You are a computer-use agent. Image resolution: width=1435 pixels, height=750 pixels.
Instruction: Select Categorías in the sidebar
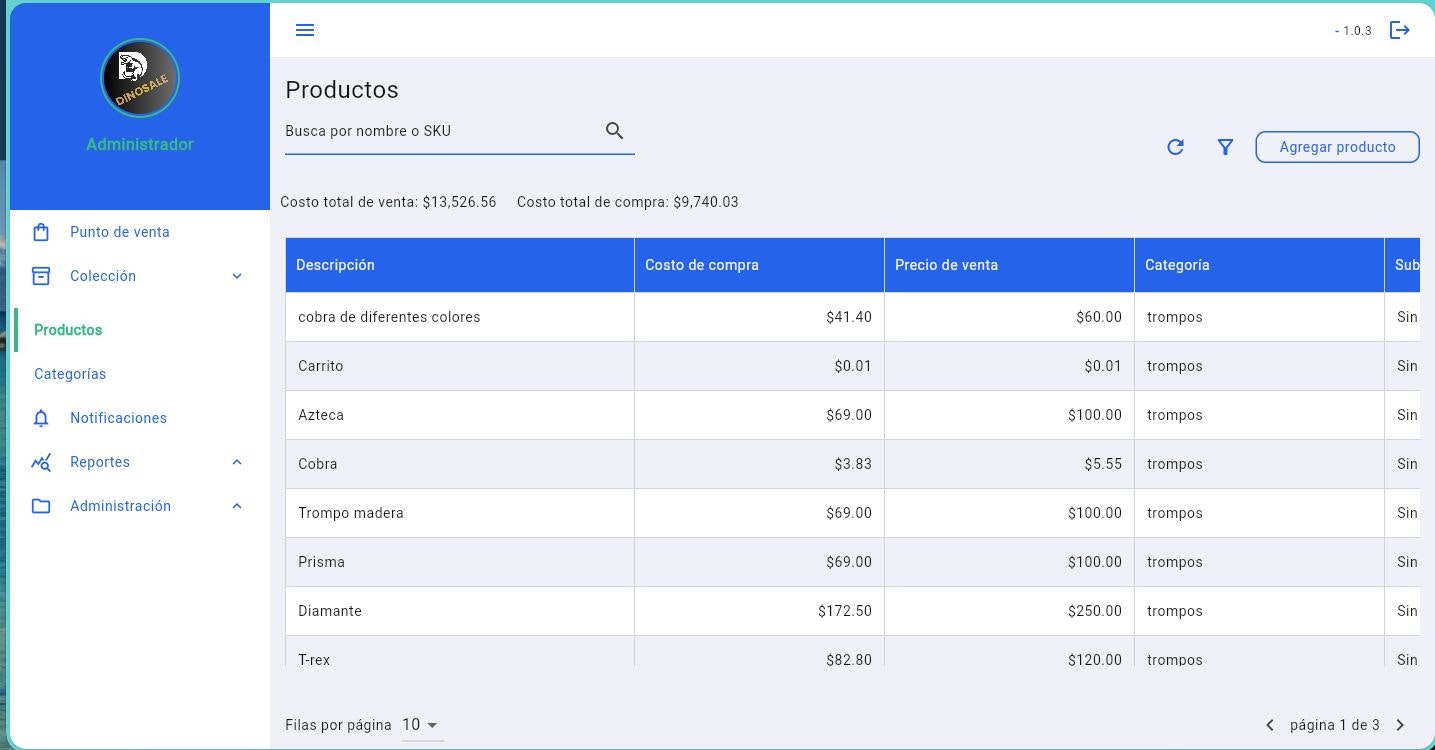70,374
